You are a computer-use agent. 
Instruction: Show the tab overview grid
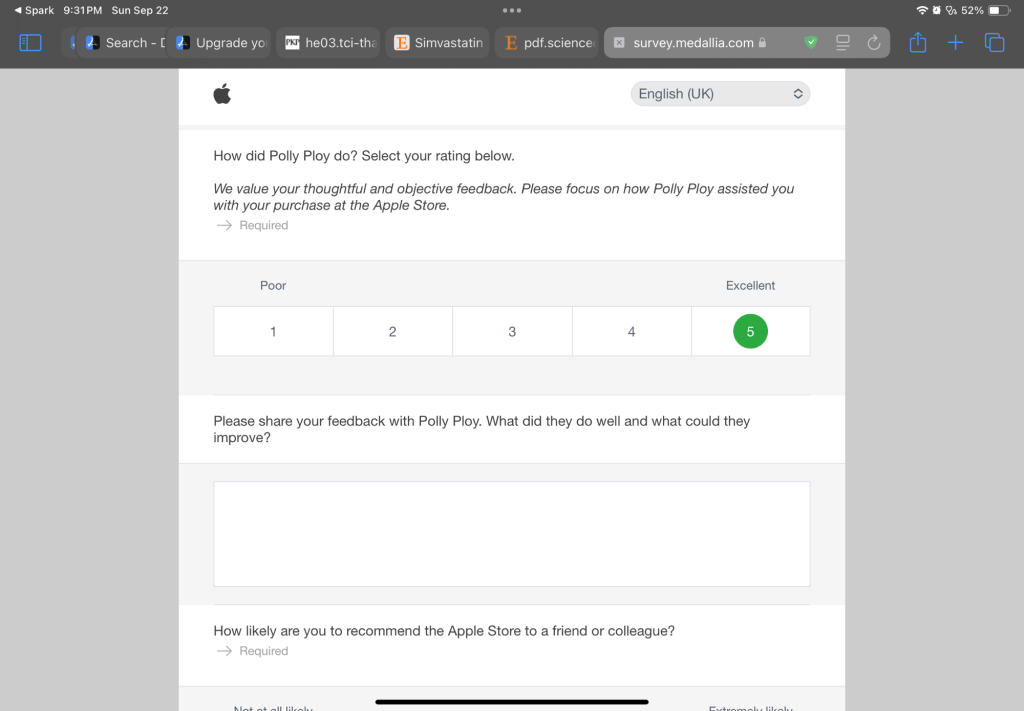coord(994,43)
